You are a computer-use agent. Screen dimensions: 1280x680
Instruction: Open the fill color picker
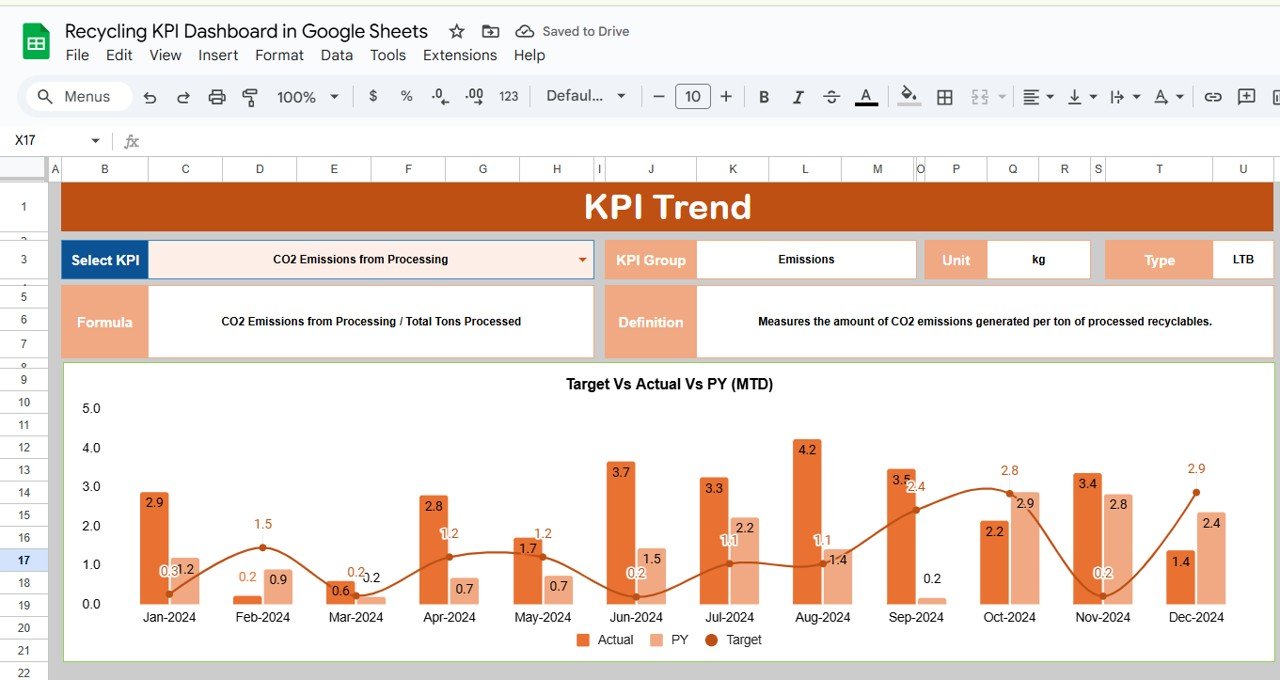[909, 96]
